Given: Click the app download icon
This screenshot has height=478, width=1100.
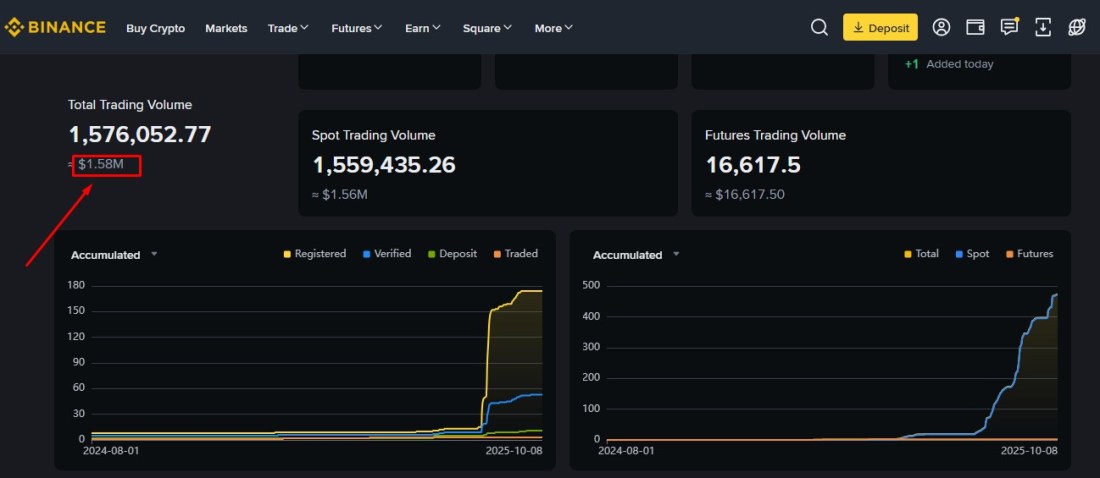Looking at the screenshot, I should tap(1043, 28).
